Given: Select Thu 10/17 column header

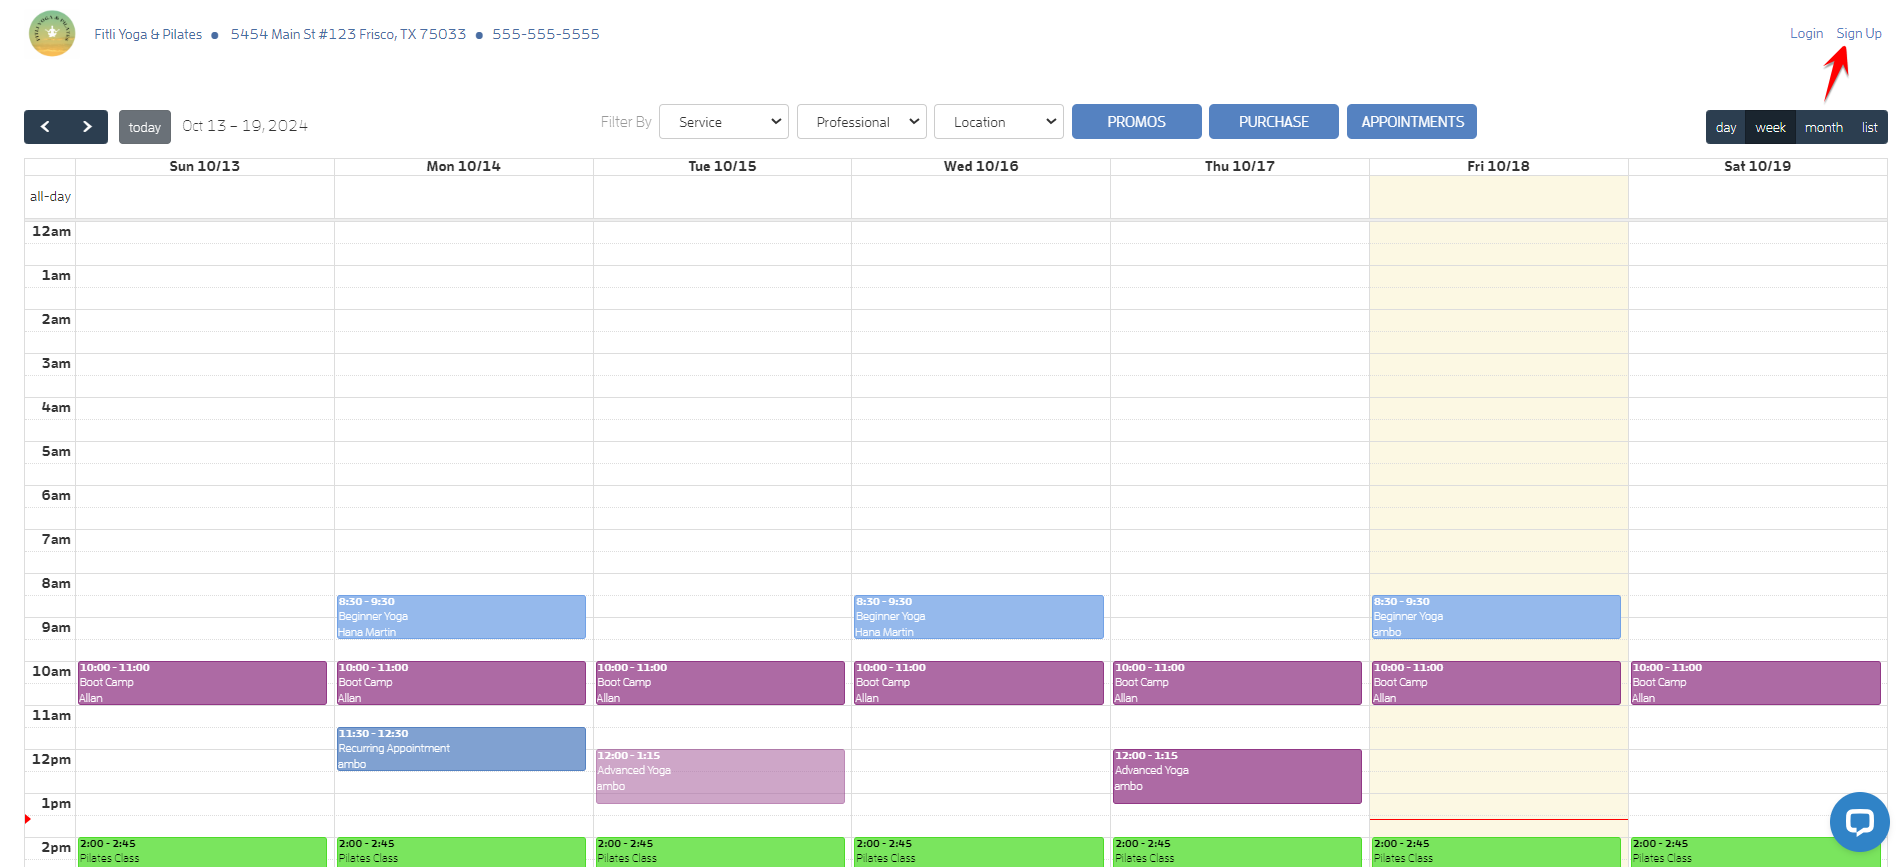Looking at the screenshot, I should (x=1240, y=166).
